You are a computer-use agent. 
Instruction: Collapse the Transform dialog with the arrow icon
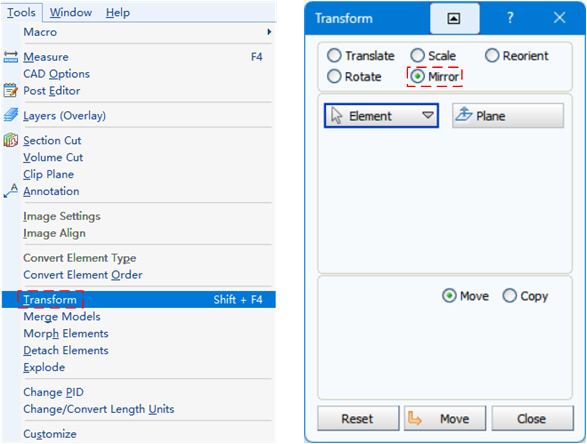click(x=454, y=18)
